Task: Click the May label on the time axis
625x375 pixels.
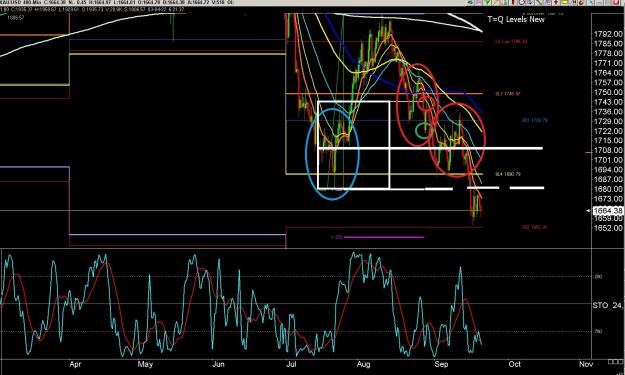Action: (145, 364)
